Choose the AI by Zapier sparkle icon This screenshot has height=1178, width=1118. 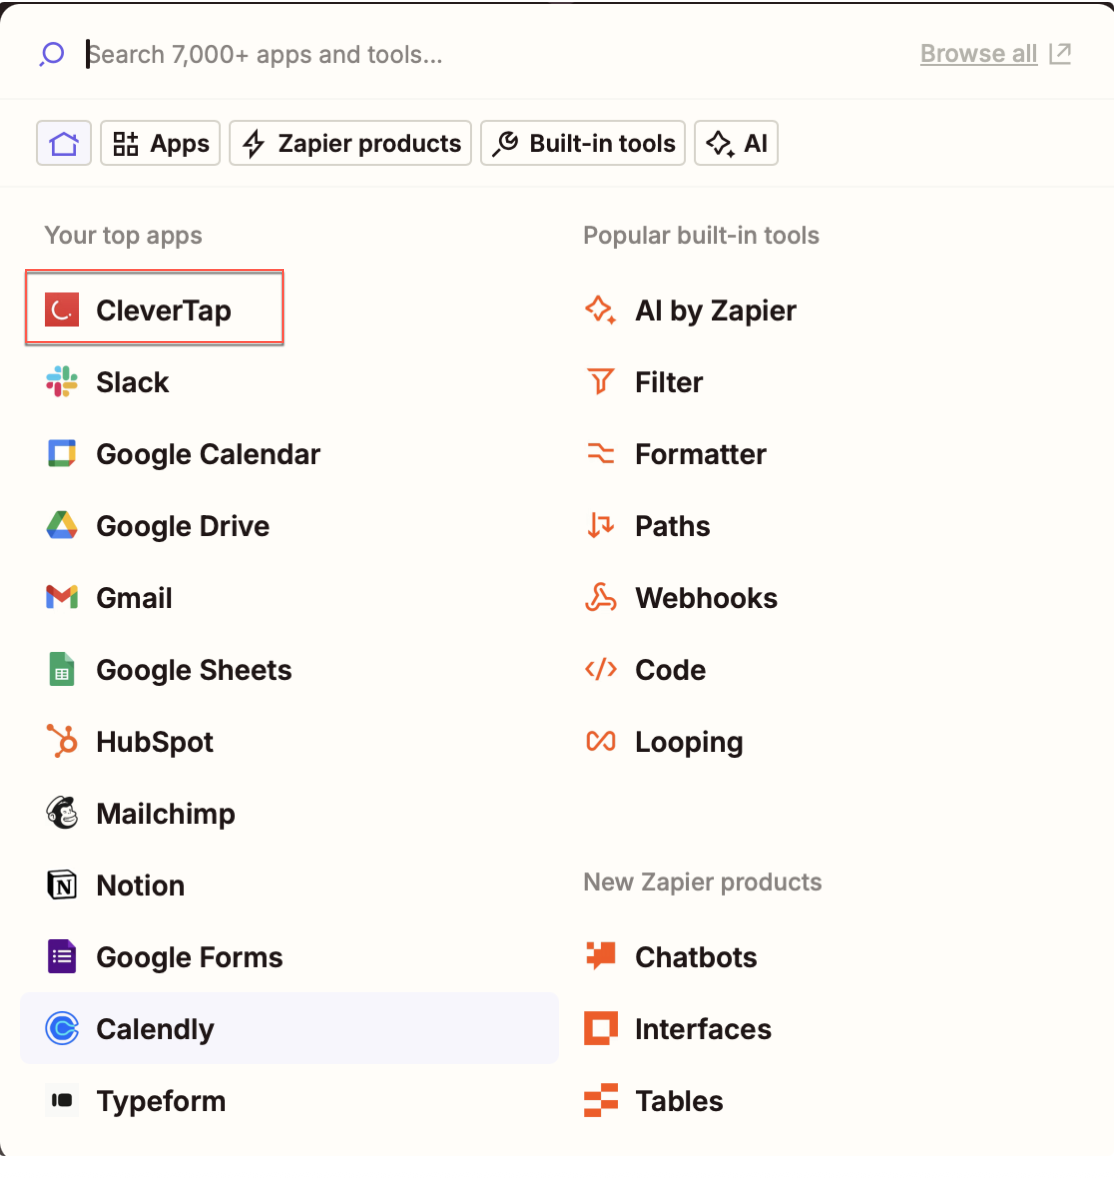601,310
